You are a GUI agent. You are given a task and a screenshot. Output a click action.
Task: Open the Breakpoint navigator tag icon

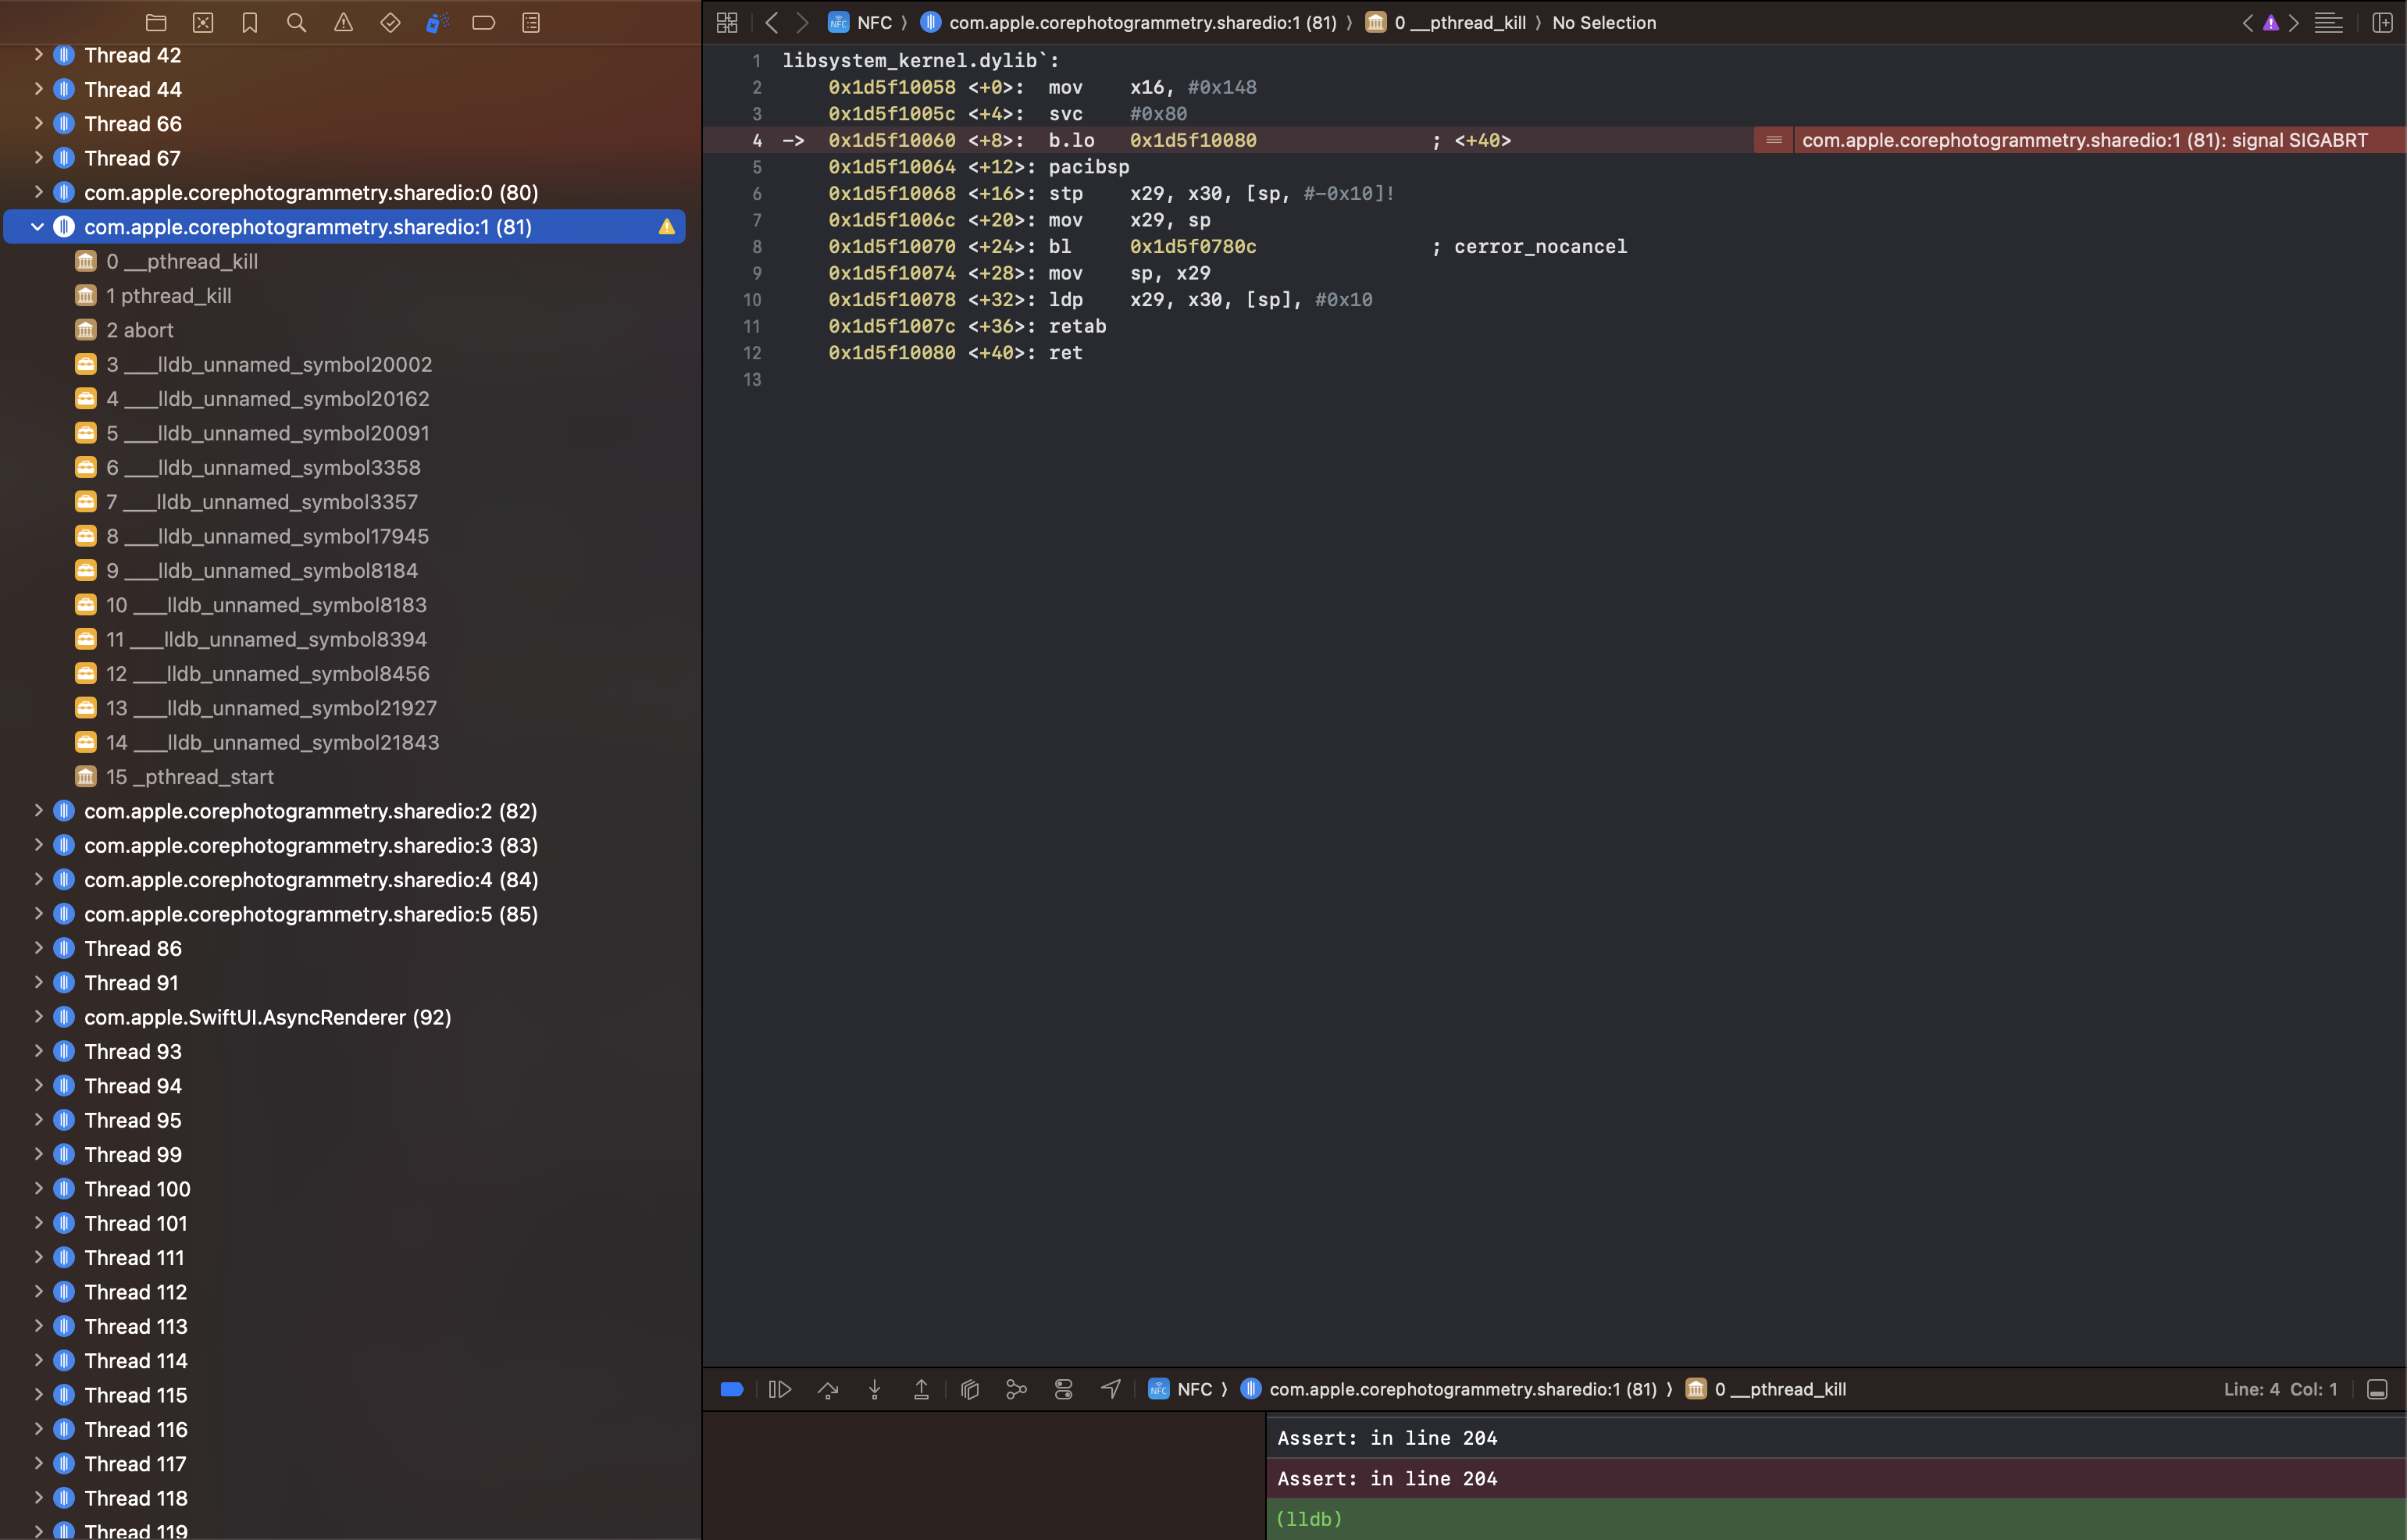[484, 22]
